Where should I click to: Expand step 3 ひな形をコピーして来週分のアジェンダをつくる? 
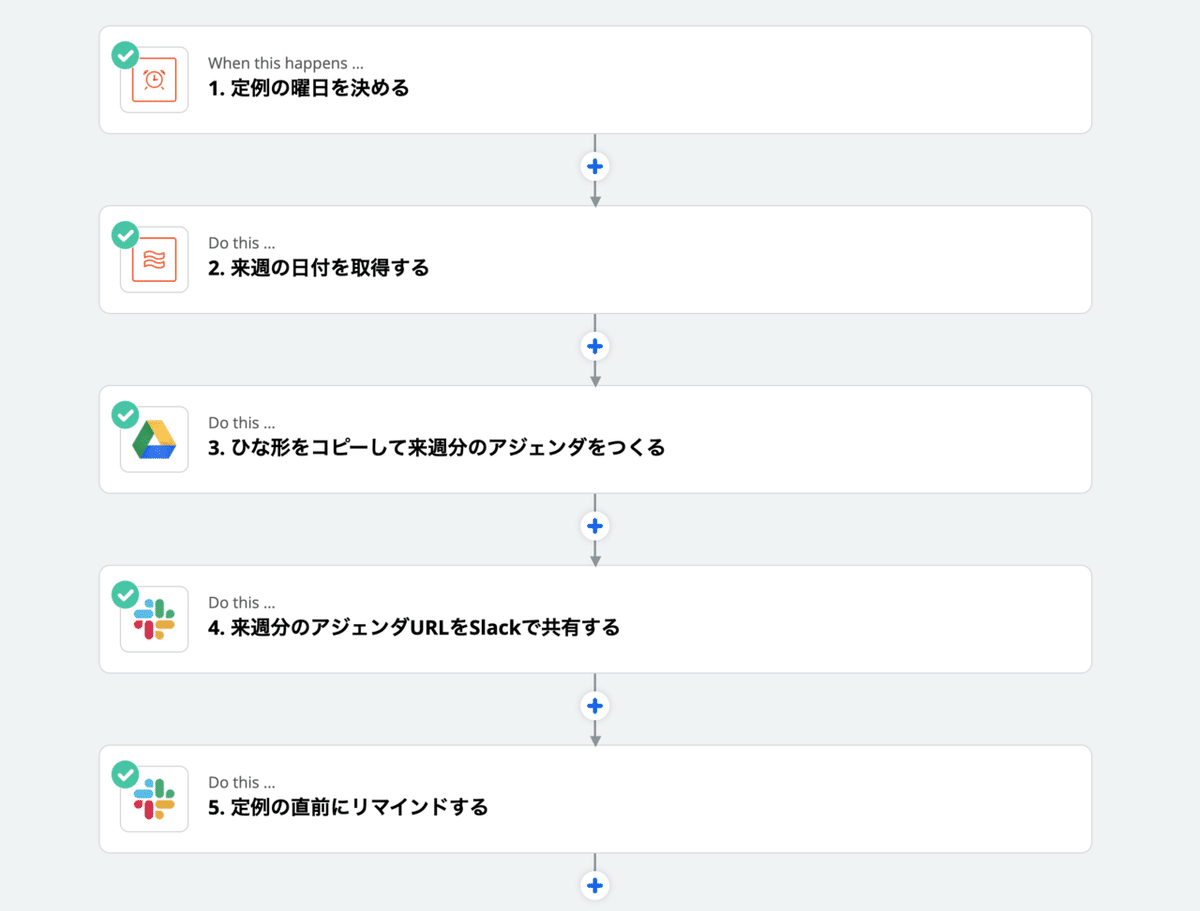coord(436,448)
